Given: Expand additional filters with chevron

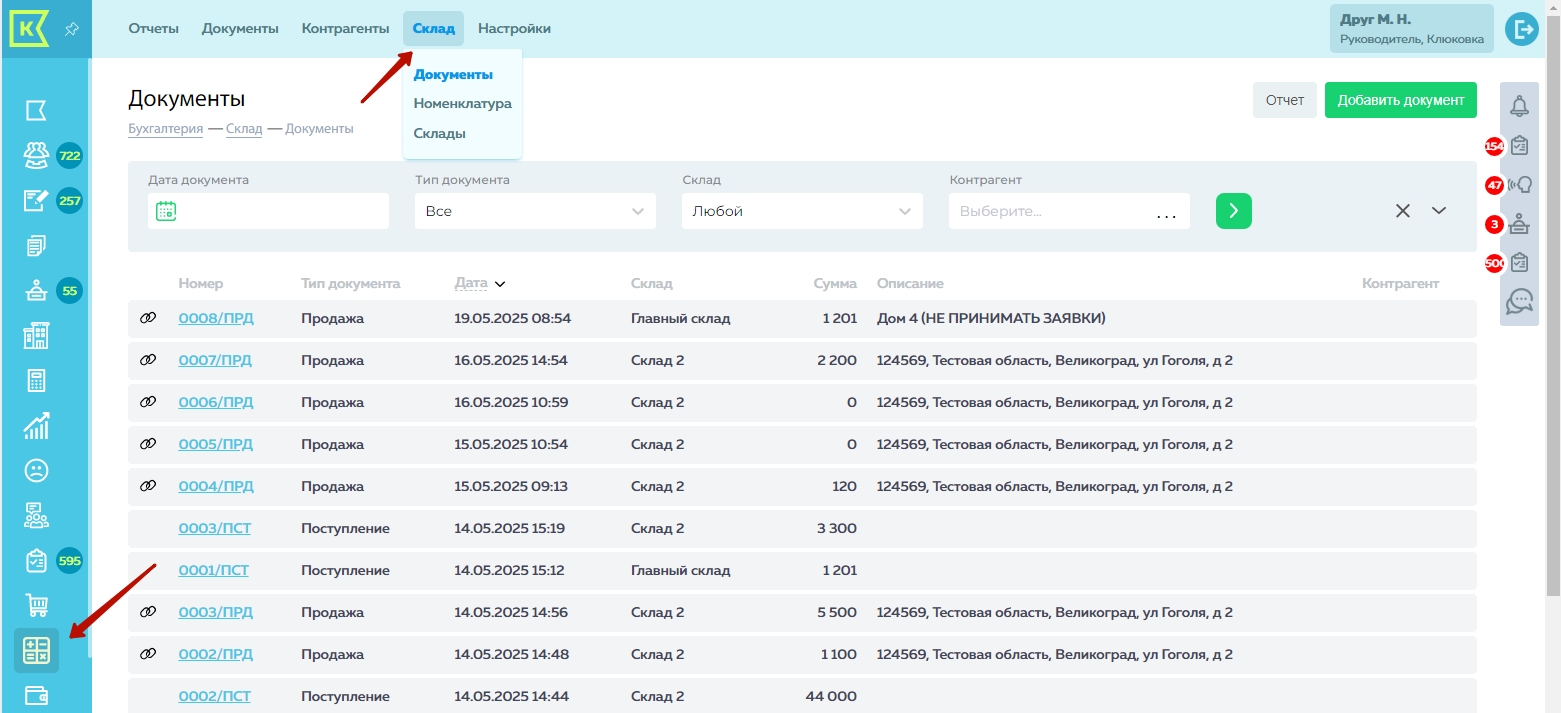Looking at the screenshot, I should [x=1439, y=210].
